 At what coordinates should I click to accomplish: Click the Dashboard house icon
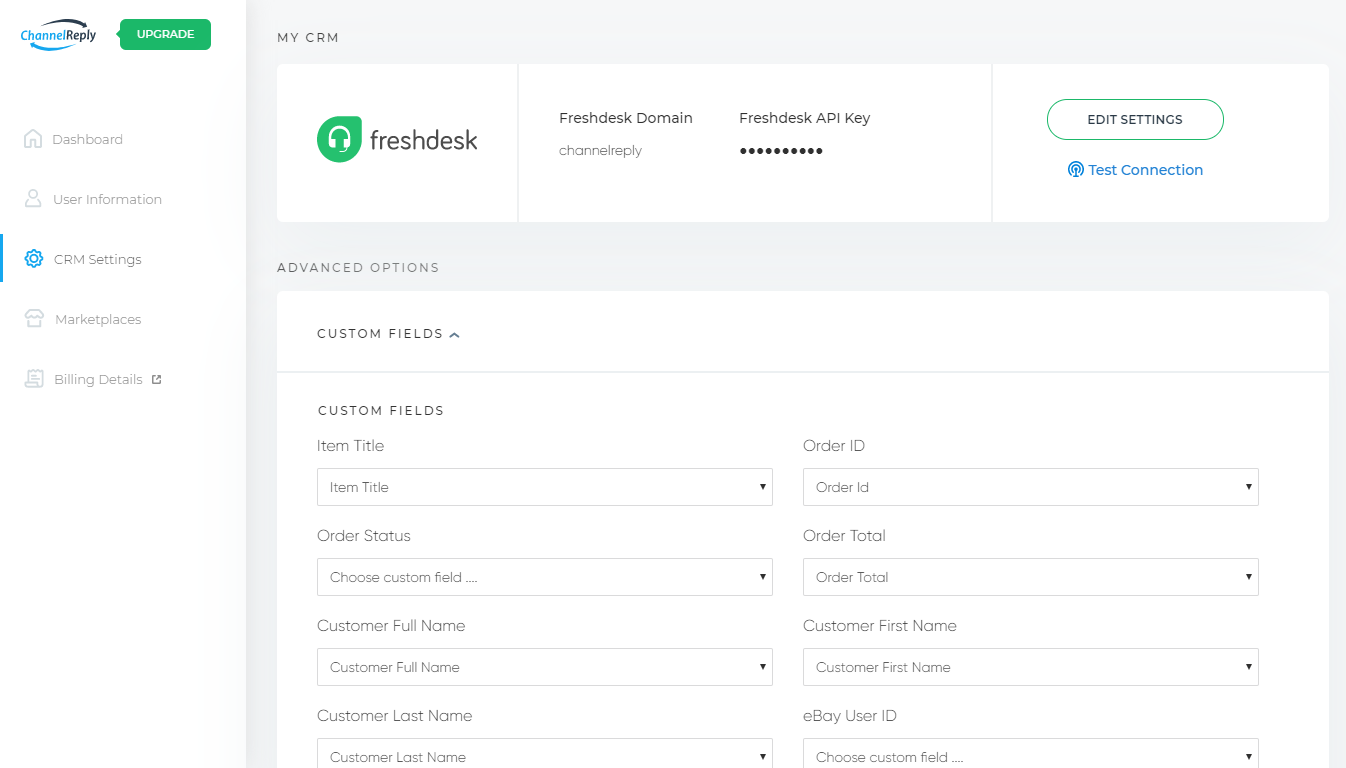pos(33,139)
